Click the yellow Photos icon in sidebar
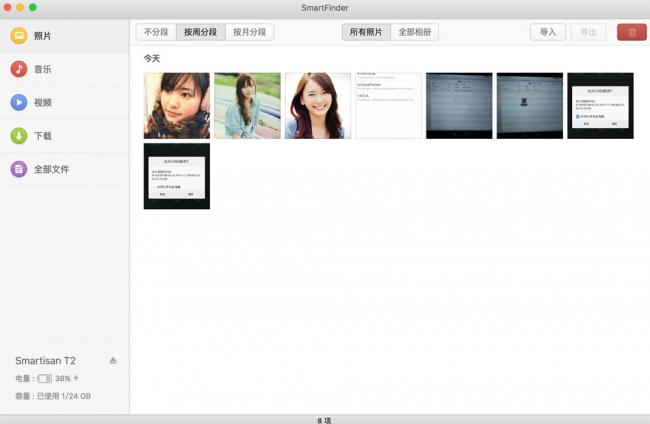The image size is (650, 424). (x=18, y=36)
